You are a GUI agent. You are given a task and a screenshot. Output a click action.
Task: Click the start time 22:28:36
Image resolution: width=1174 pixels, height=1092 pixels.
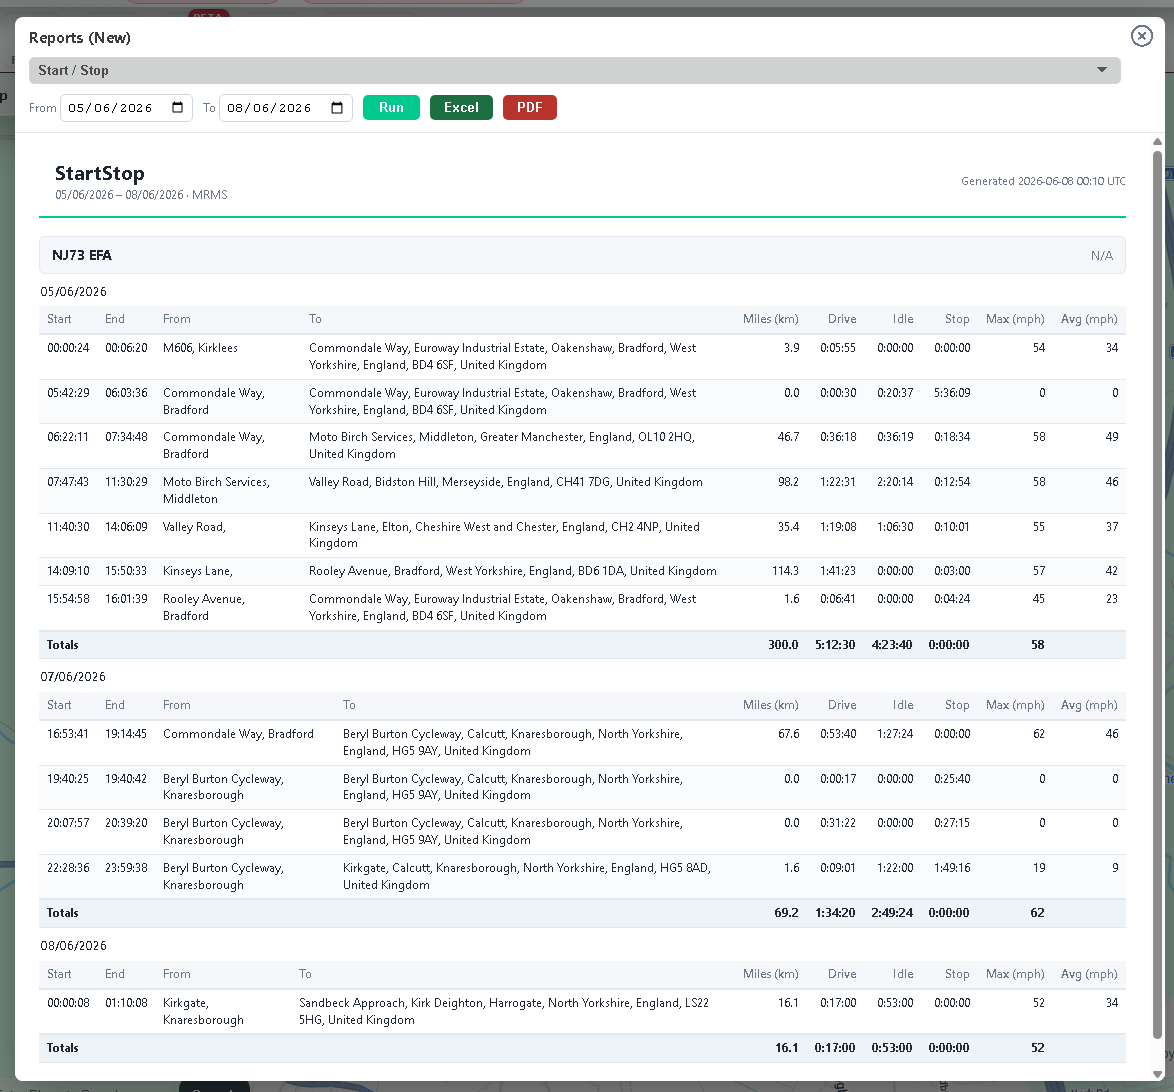[x=68, y=868]
